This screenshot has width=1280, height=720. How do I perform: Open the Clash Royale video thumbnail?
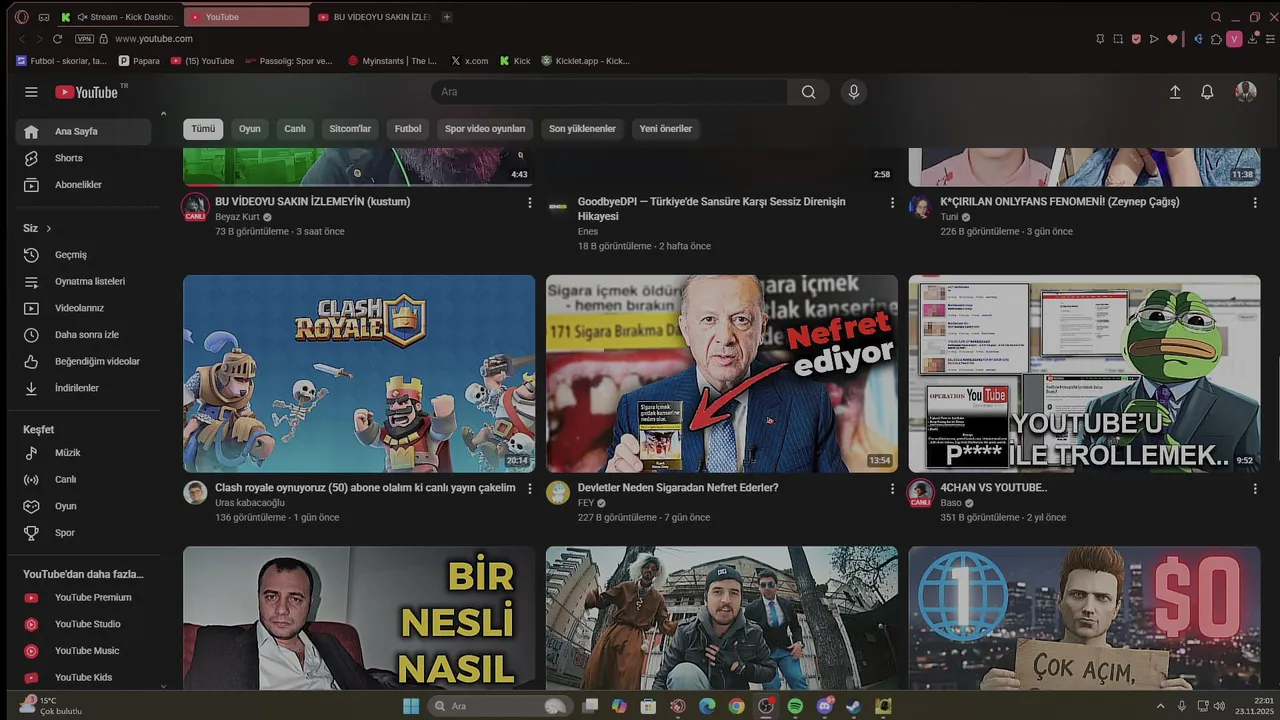[x=359, y=373]
